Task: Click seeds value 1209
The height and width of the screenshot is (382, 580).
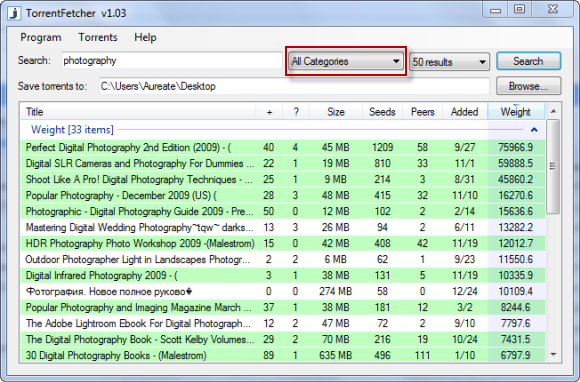Action: pyautogui.click(x=382, y=148)
